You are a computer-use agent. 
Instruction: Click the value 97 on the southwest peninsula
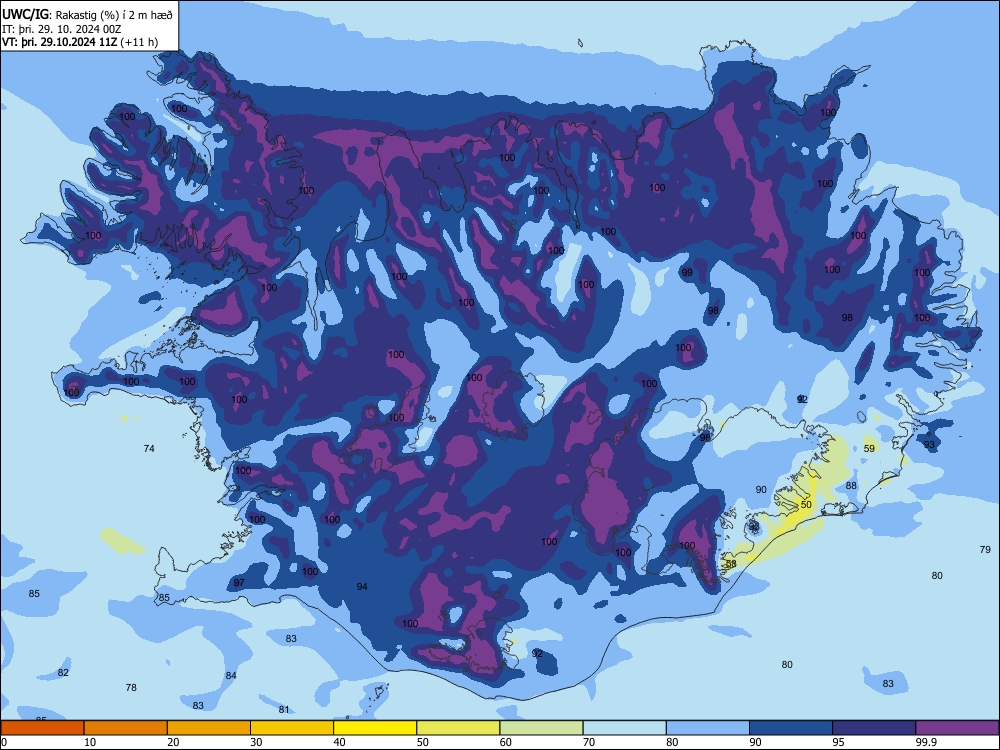(239, 582)
